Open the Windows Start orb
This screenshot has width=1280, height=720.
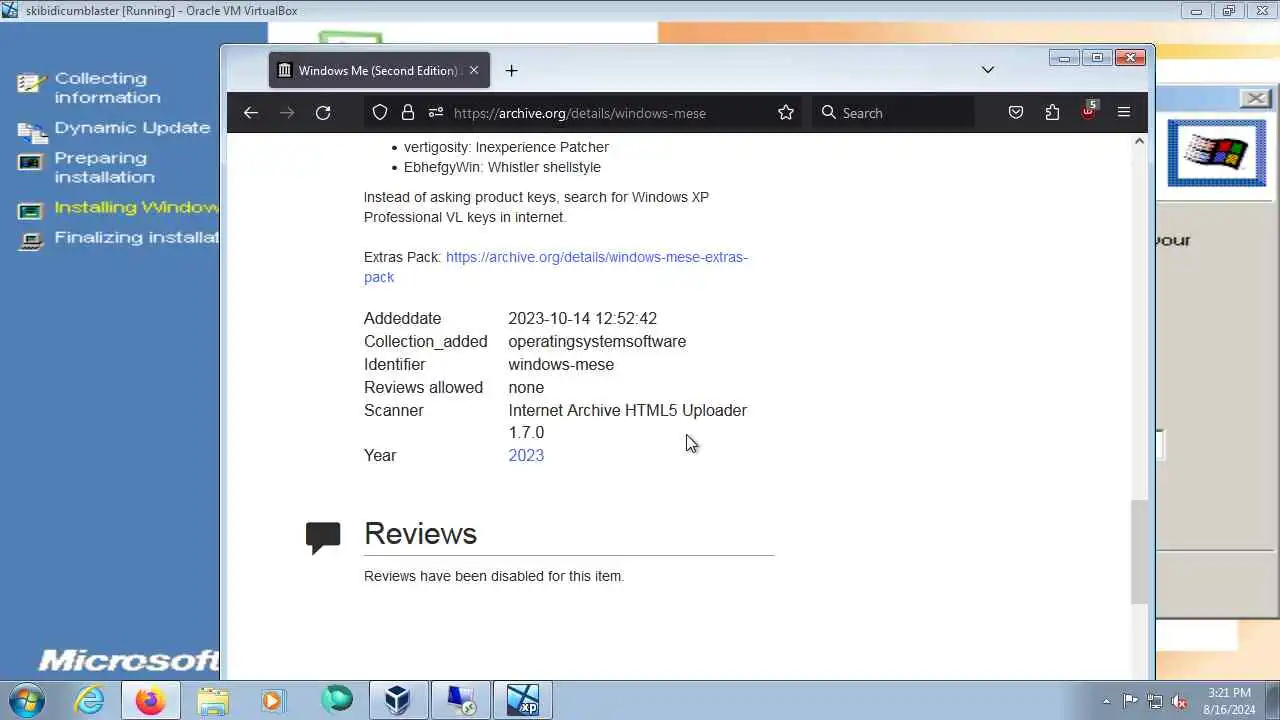(26, 700)
